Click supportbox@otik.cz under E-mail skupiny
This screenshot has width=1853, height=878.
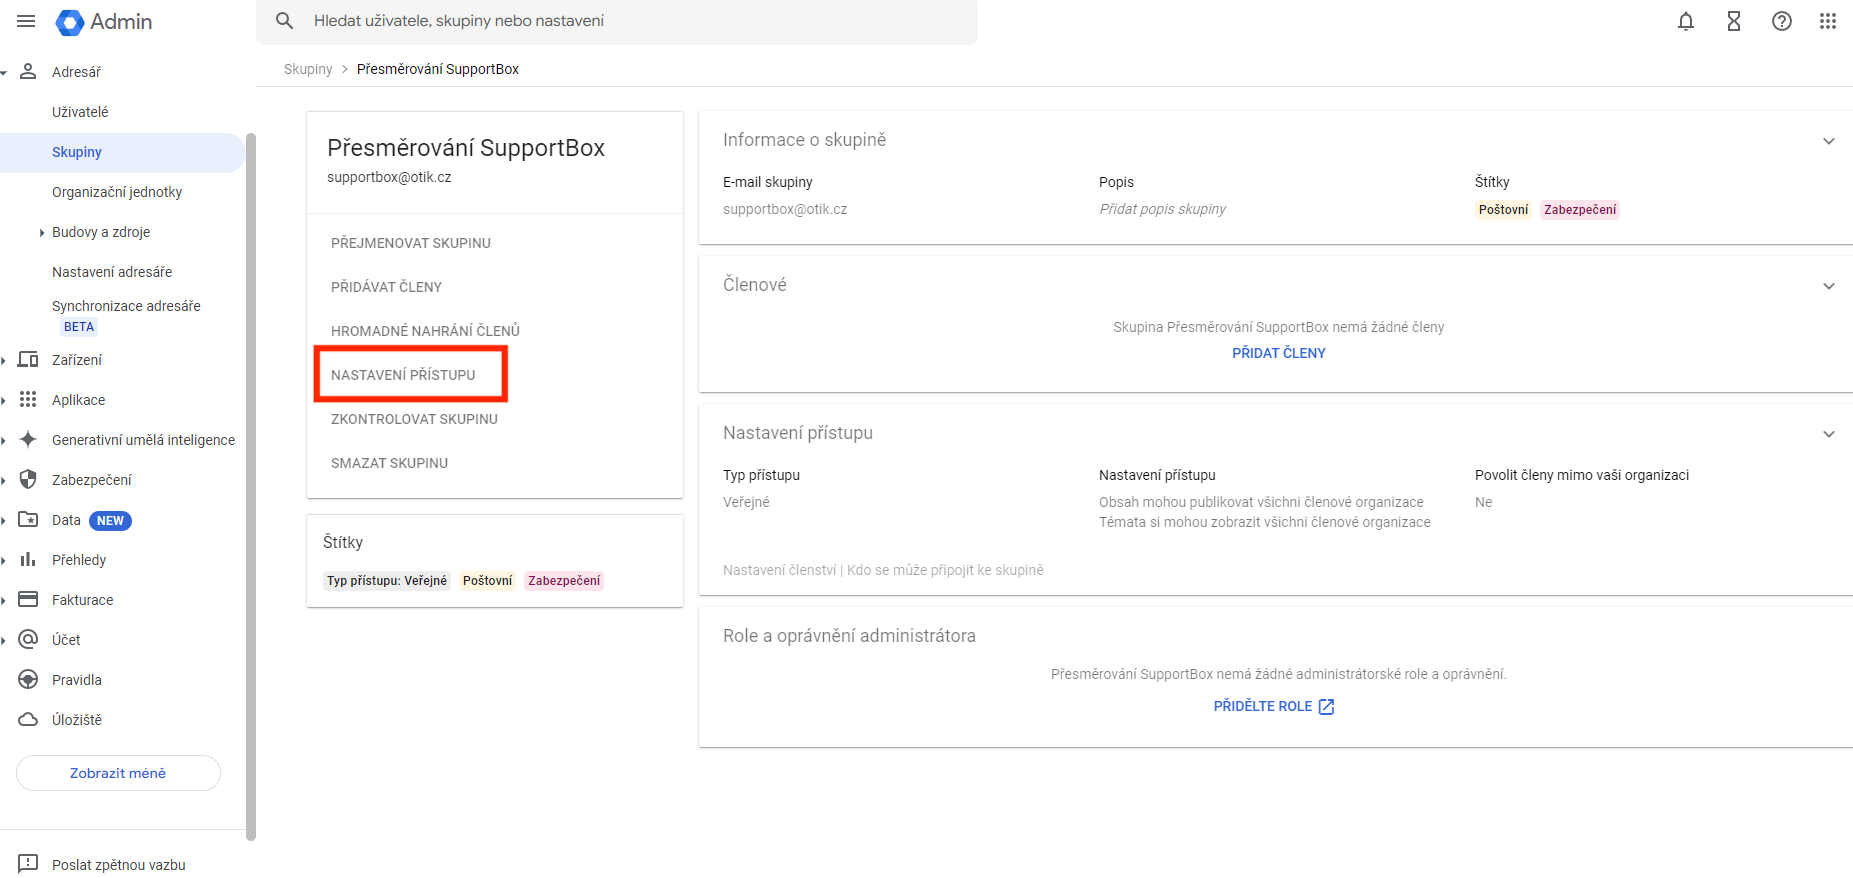[785, 209]
